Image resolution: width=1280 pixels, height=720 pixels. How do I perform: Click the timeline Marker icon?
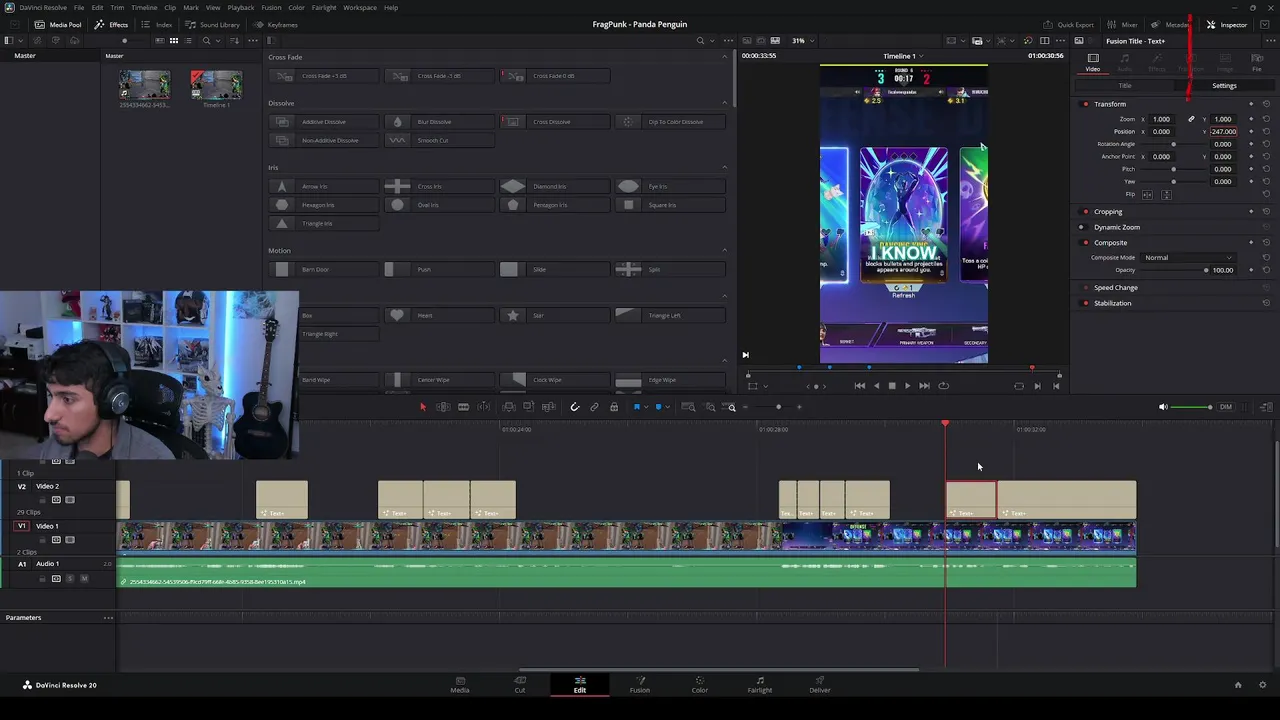point(658,407)
